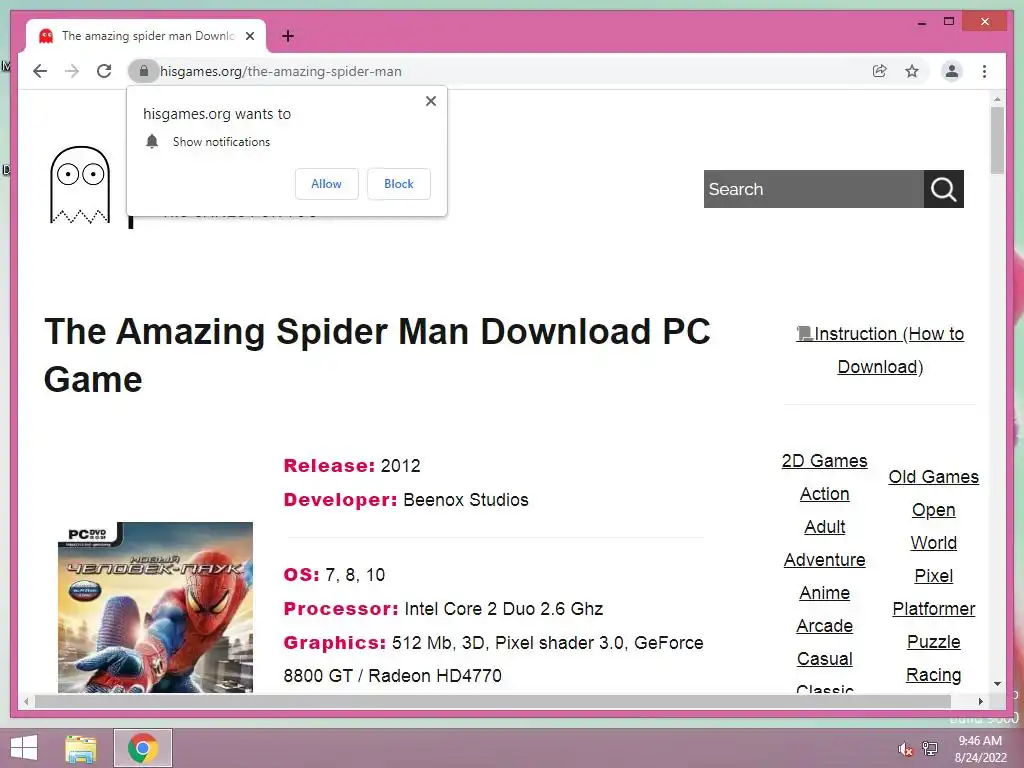
Task: Open Arcade category link
Action: pos(824,626)
